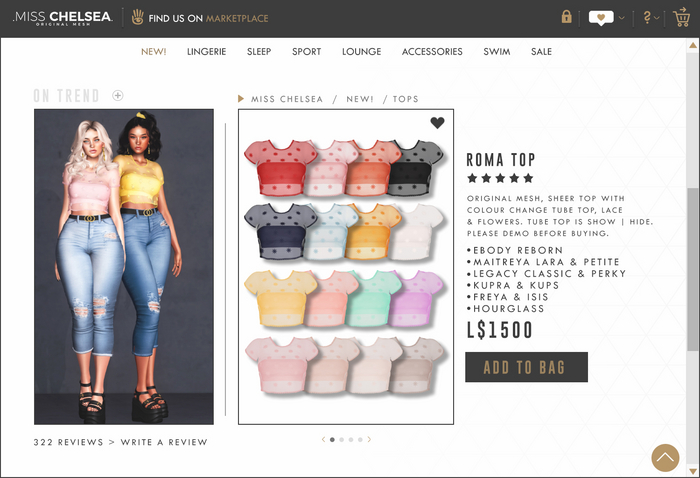Select the second carousel dot

(342, 440)
